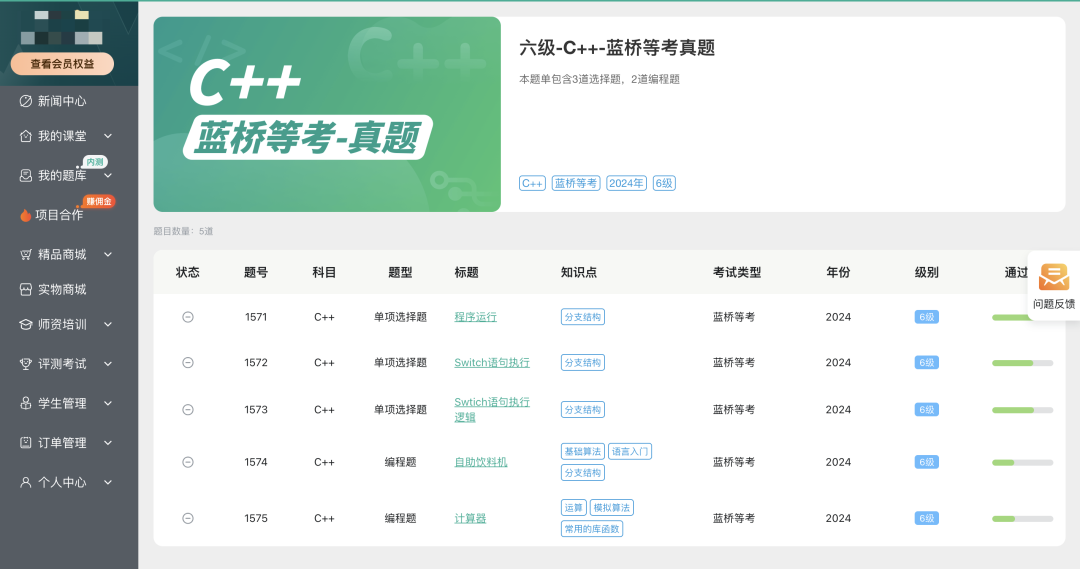This screenshot has width=1080, height=569.
Task: Click the 我的题库 question bank icon
Action: tap(25, 176)
